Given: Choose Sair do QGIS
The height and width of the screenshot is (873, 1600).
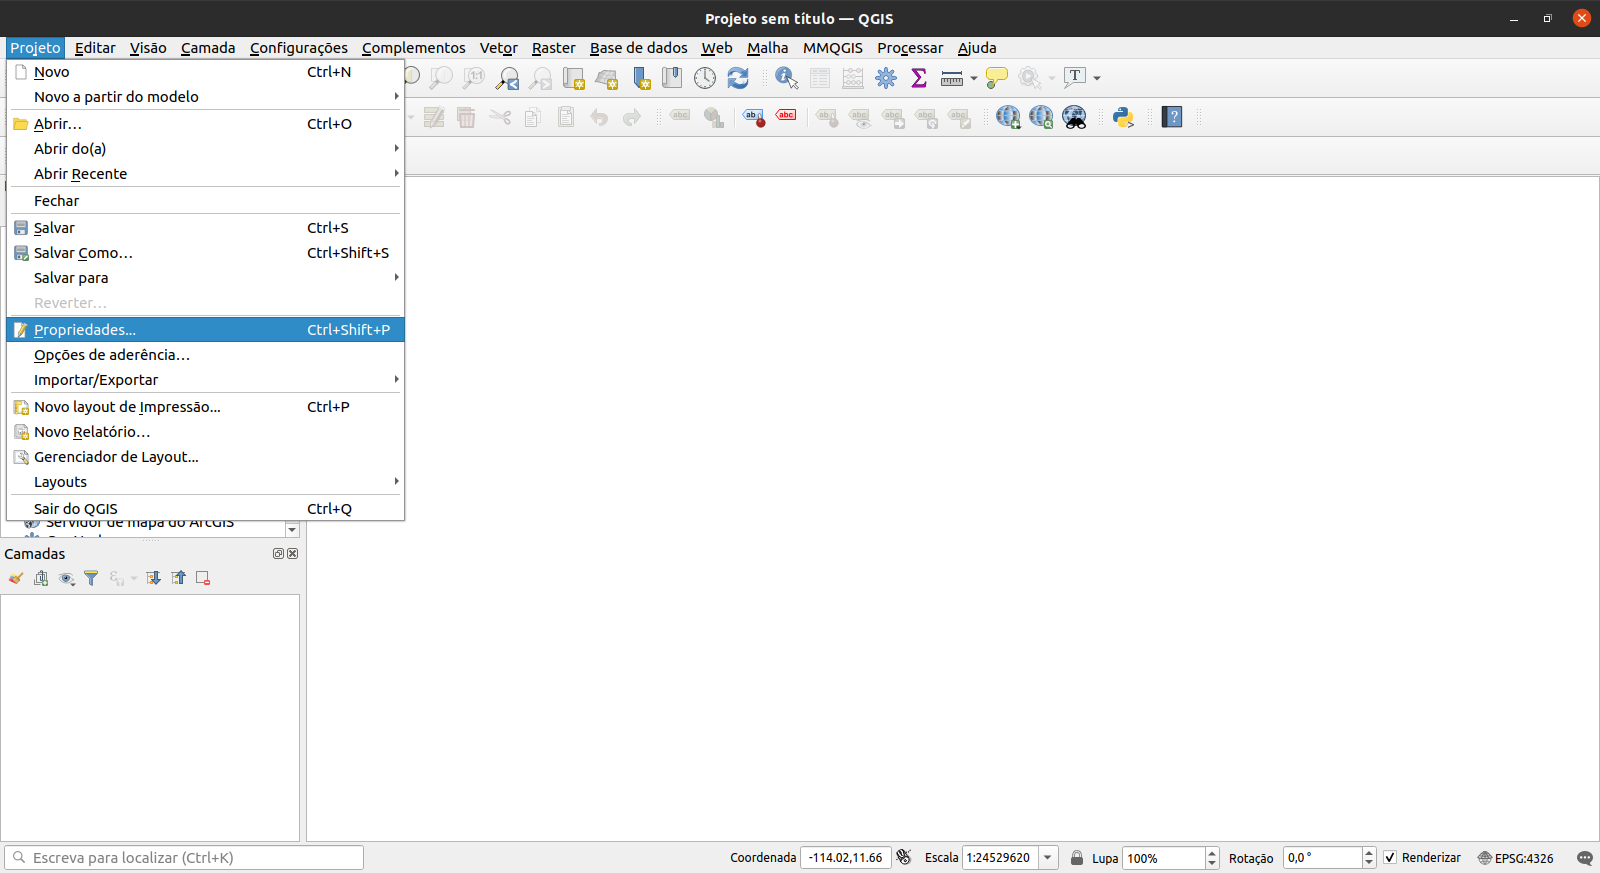Looking at the screenshot, I should point(206,509).
